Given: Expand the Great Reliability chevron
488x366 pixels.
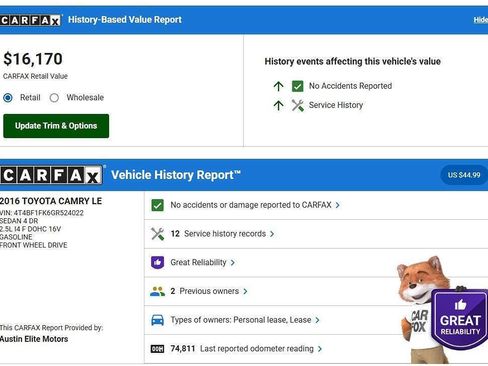Looking at the screenshot, I should (x=233, y=263).
